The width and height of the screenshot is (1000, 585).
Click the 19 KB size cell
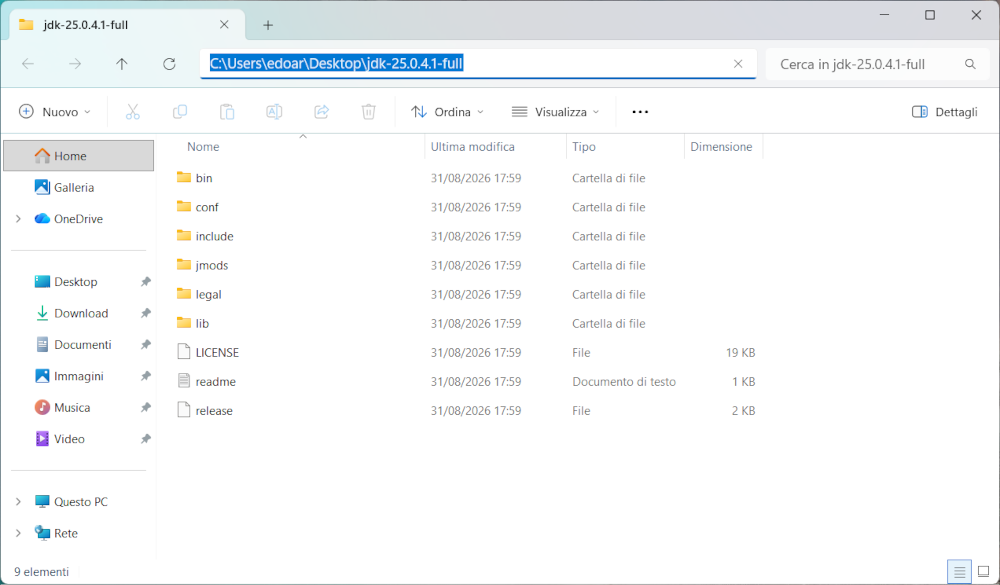(740, 352)
